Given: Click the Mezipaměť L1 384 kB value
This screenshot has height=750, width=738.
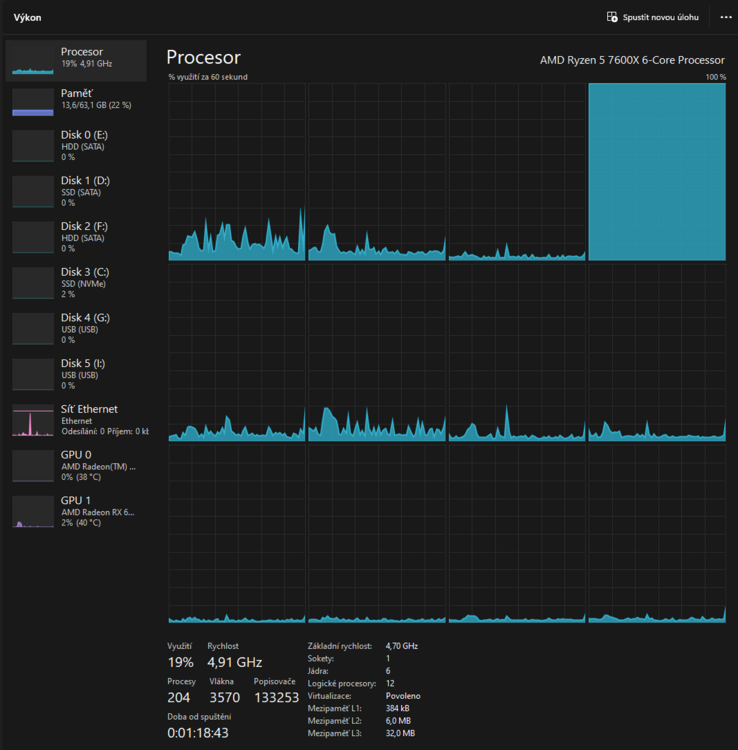Looking at the screenshot, I should [397, 708].
